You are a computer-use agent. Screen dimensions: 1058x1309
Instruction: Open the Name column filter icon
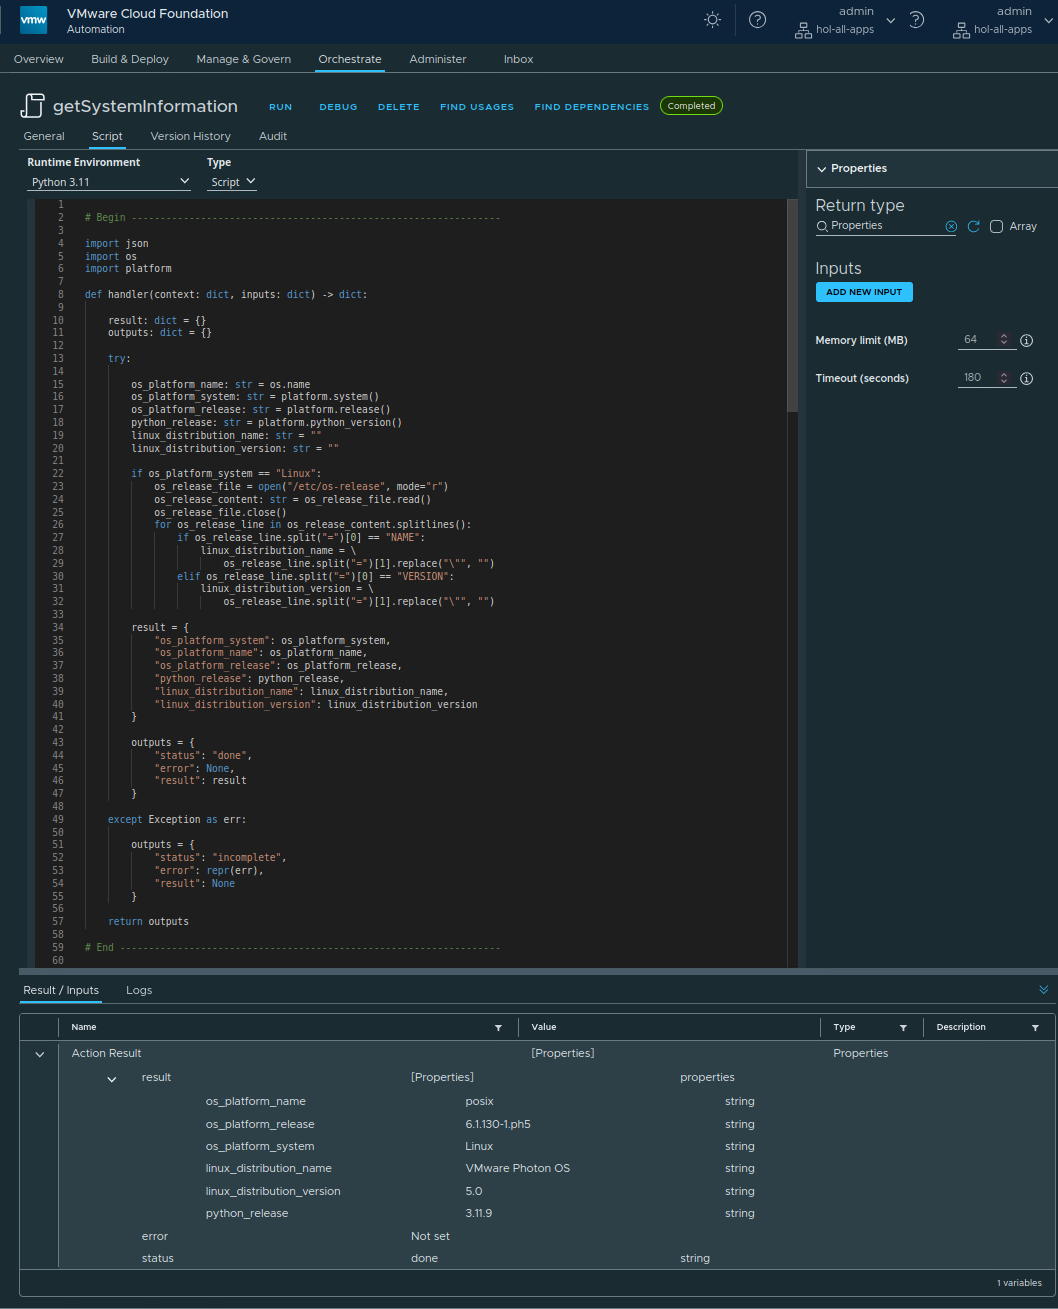pos(497,1027)
